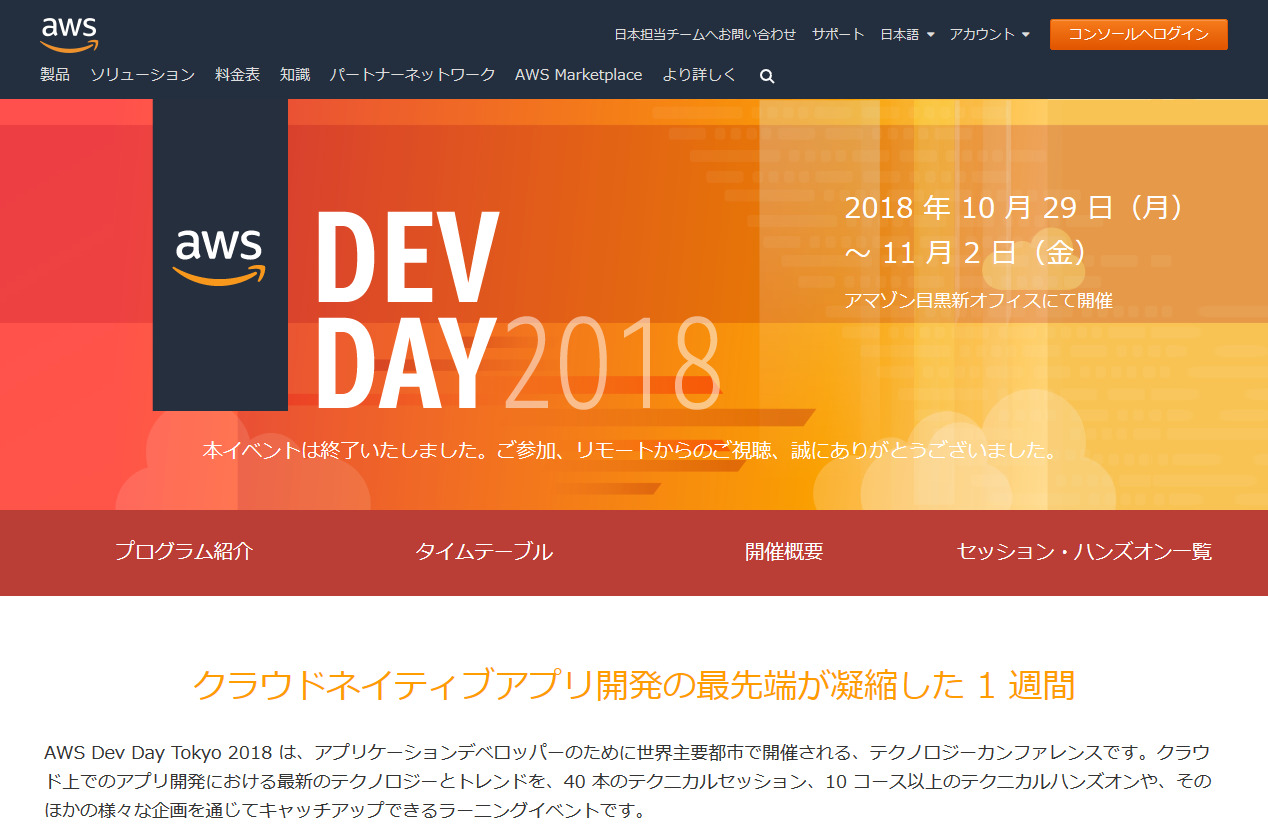
Task: Click the クラウドネイティブアプリ開発 heading
Action: (x=634, y=686)
